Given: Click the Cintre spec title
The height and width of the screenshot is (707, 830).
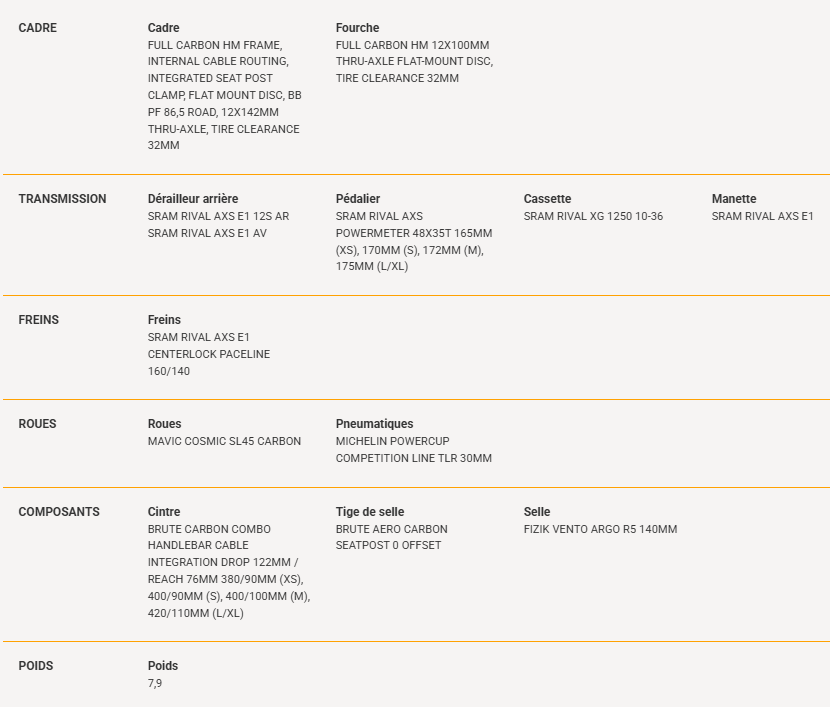Looking at the screenshot, I should point(164,512).
